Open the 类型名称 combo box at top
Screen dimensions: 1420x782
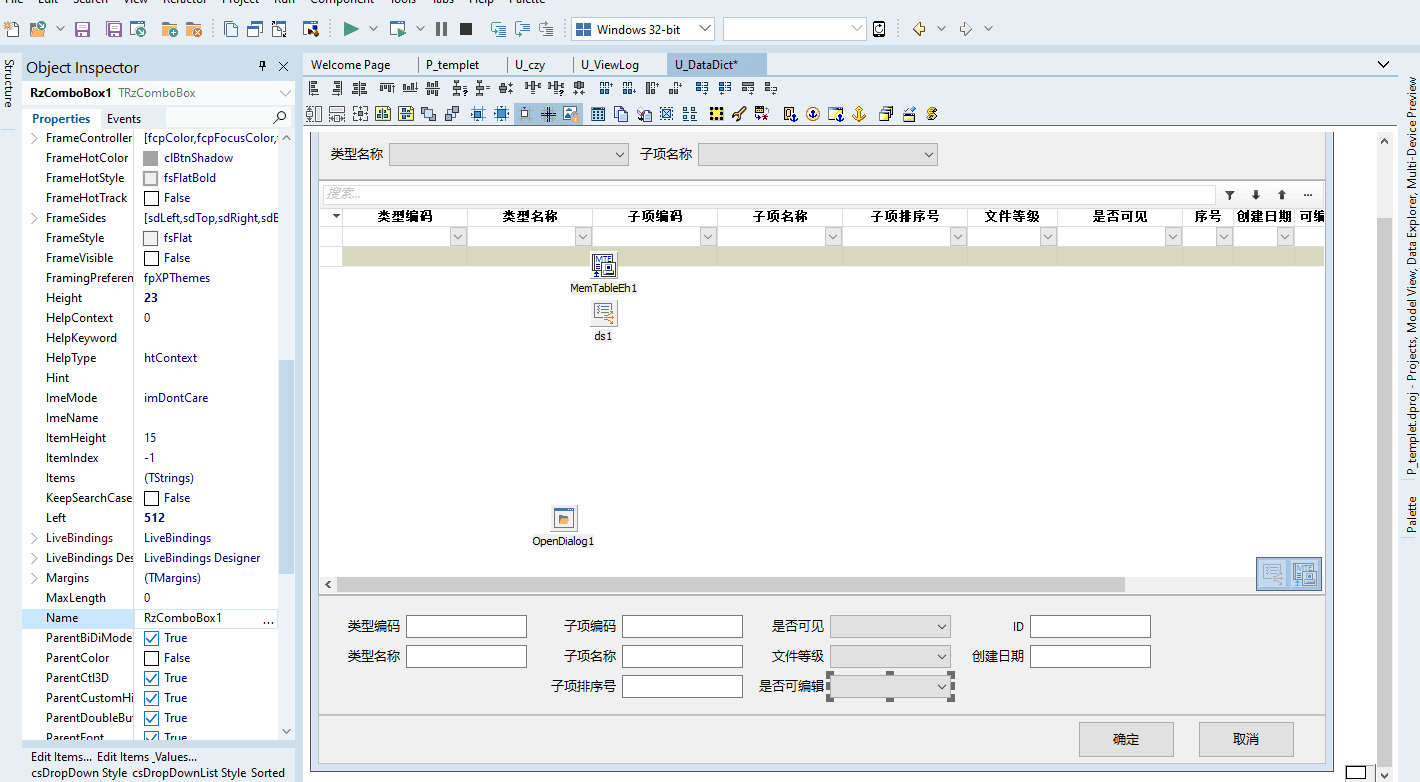pos(508,154)
